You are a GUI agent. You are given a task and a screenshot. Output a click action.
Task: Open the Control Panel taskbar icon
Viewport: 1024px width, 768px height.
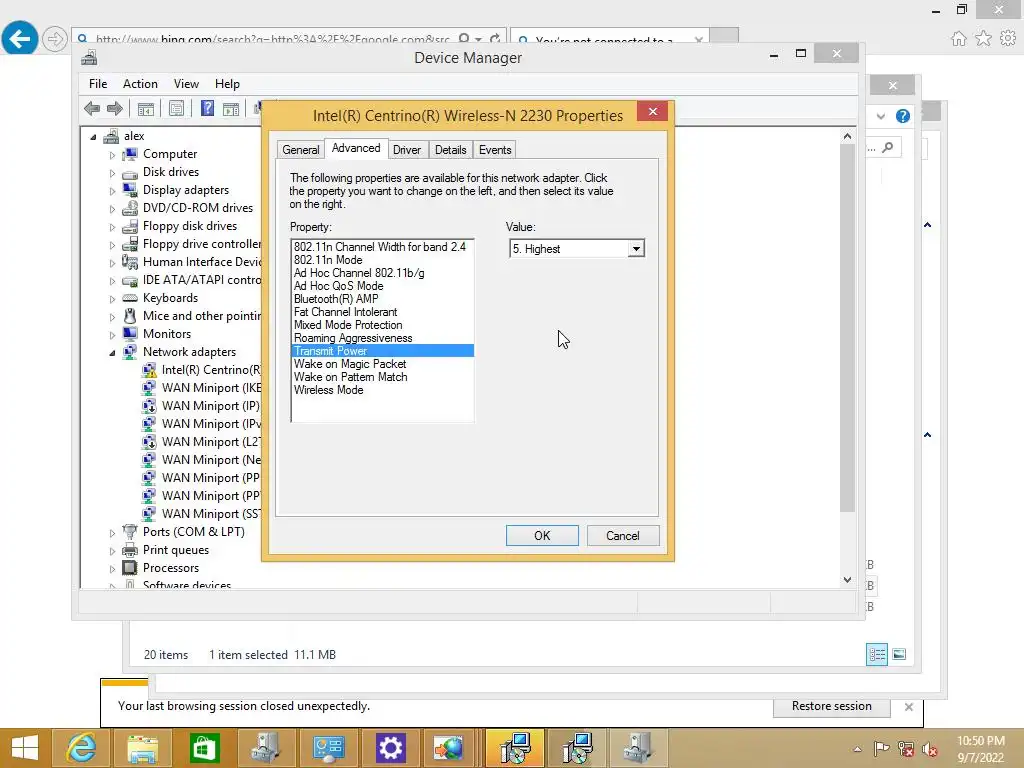click(x=328, y=748)
